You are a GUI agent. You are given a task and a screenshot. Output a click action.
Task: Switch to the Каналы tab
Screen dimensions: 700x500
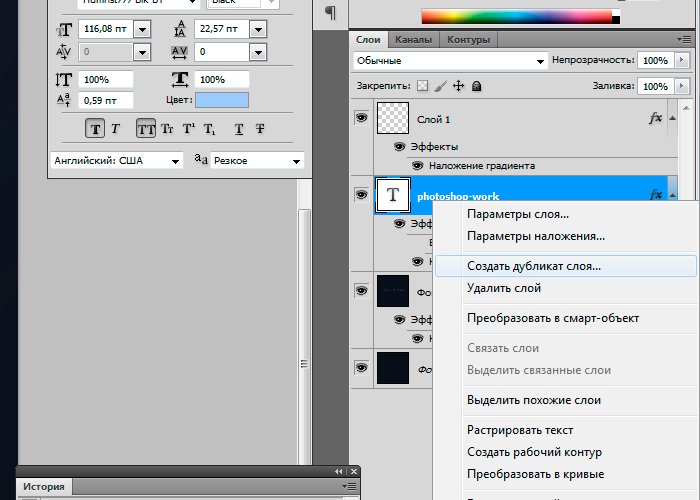point(413,40)
